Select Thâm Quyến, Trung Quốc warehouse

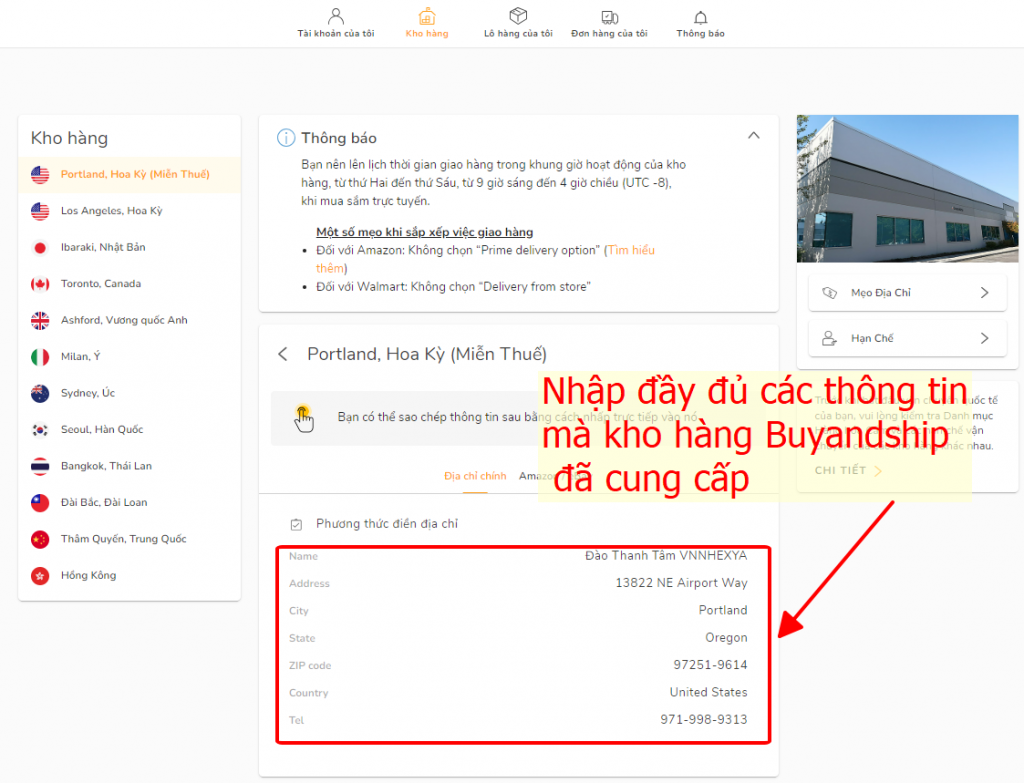[129, 539]
